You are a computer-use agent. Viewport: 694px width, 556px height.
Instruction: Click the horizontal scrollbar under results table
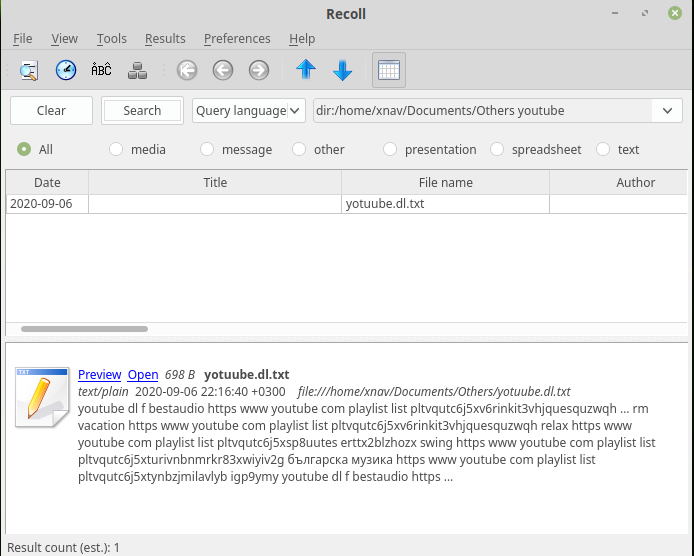[x=84, y=328]
